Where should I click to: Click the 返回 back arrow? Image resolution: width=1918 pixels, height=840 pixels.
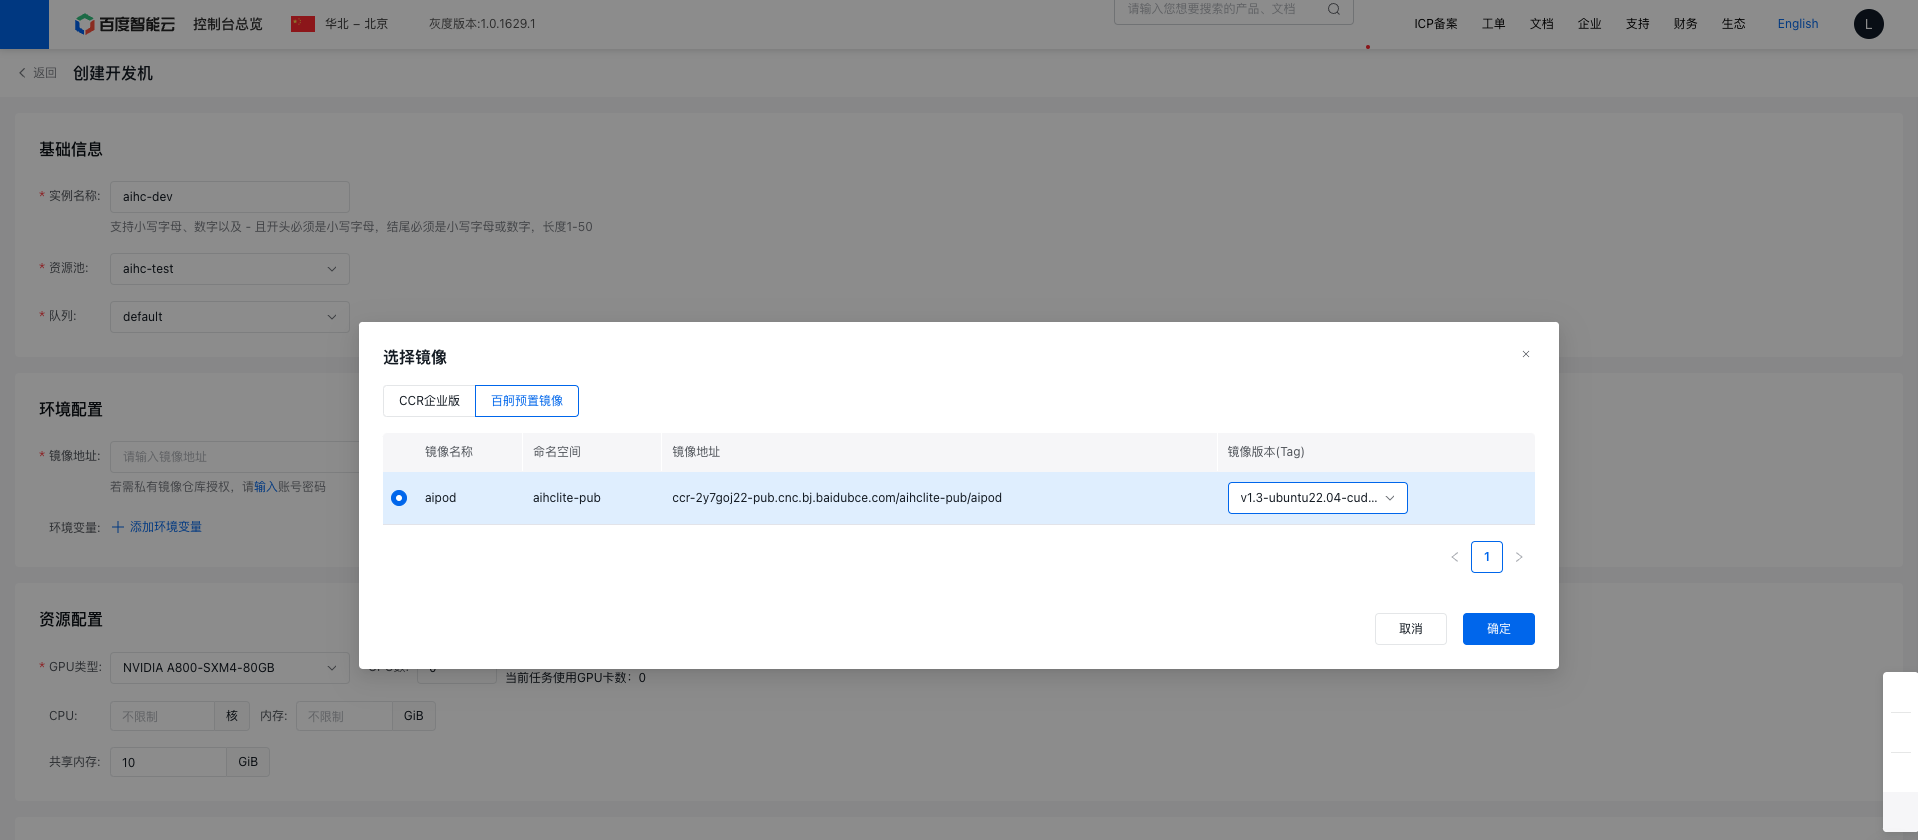[22, 73]
